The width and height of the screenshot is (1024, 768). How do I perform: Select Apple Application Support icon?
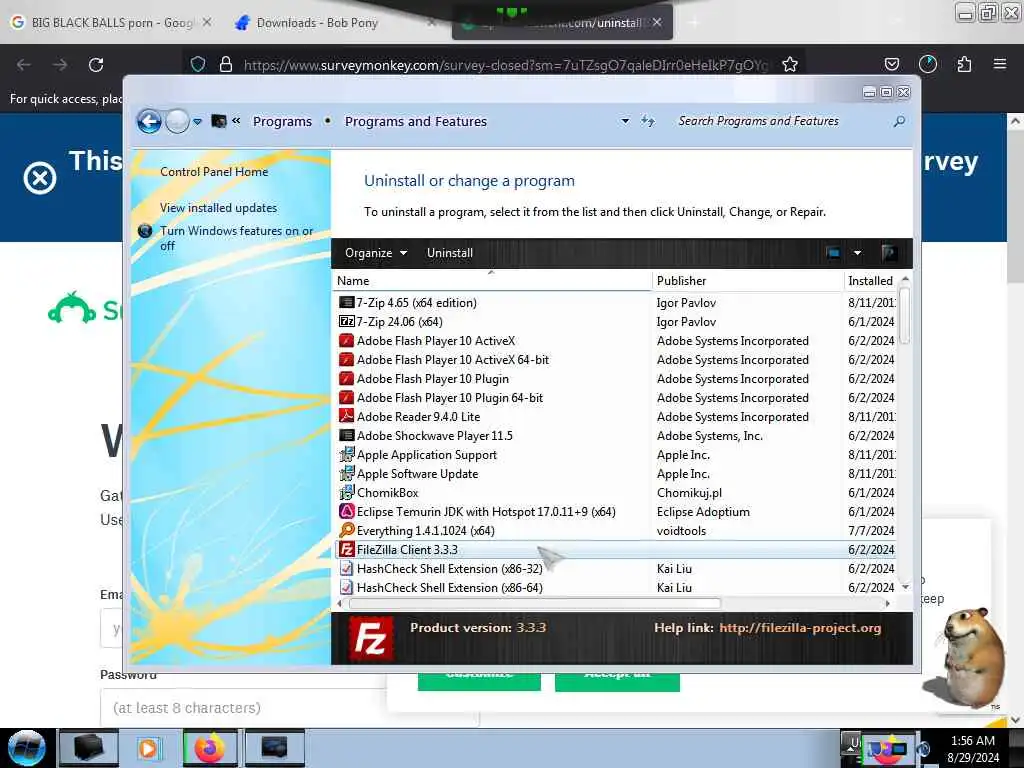pyautogui.click(x=346, y=455)
